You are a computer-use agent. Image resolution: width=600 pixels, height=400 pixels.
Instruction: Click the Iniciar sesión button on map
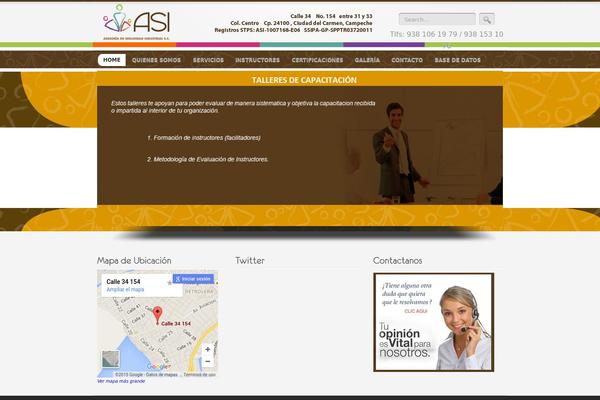(x=193, y=279)
